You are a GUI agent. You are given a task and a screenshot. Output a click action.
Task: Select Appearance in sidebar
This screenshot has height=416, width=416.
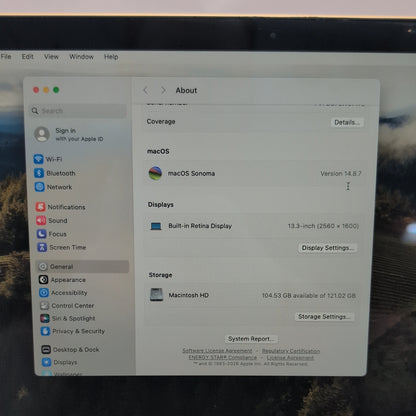(63, 280)
